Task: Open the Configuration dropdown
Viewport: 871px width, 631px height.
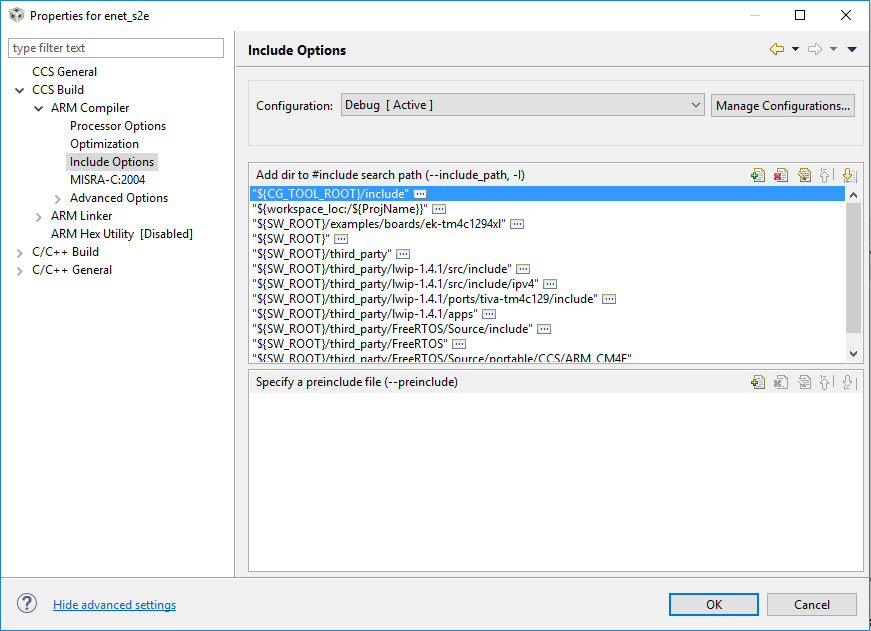Action: [523, 105]
